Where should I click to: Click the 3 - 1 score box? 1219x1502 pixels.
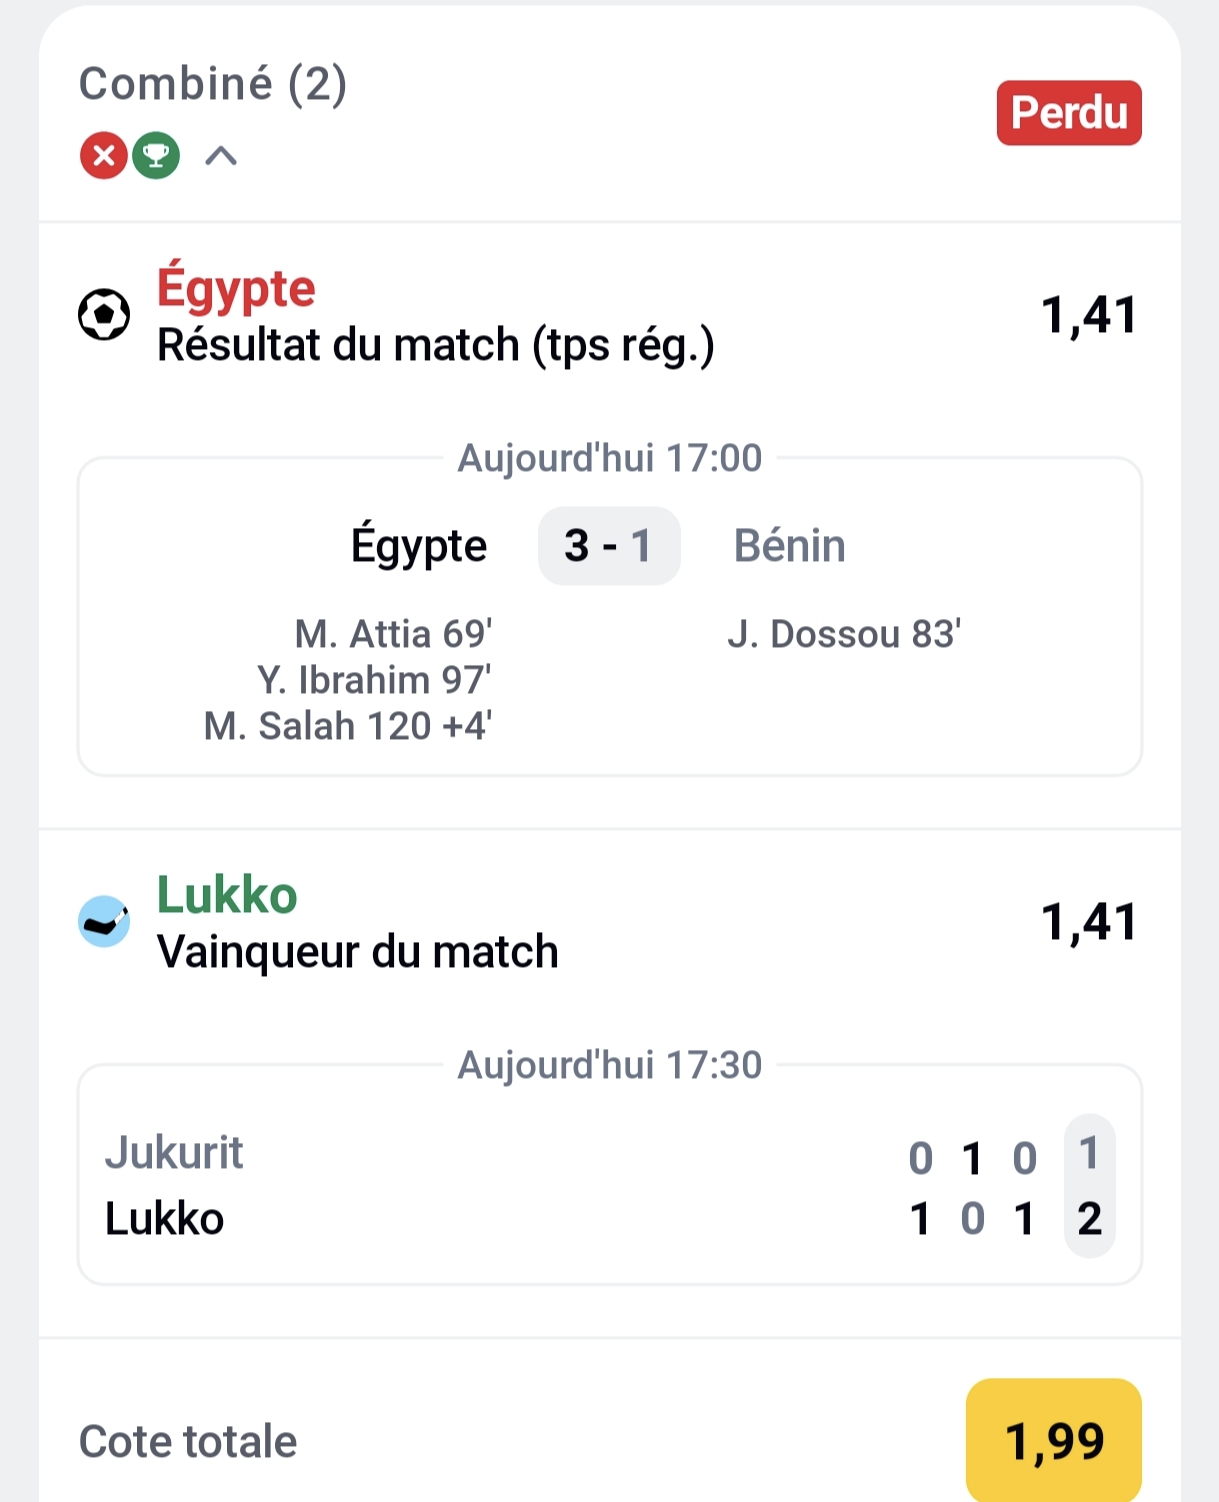tap(609, 546)
